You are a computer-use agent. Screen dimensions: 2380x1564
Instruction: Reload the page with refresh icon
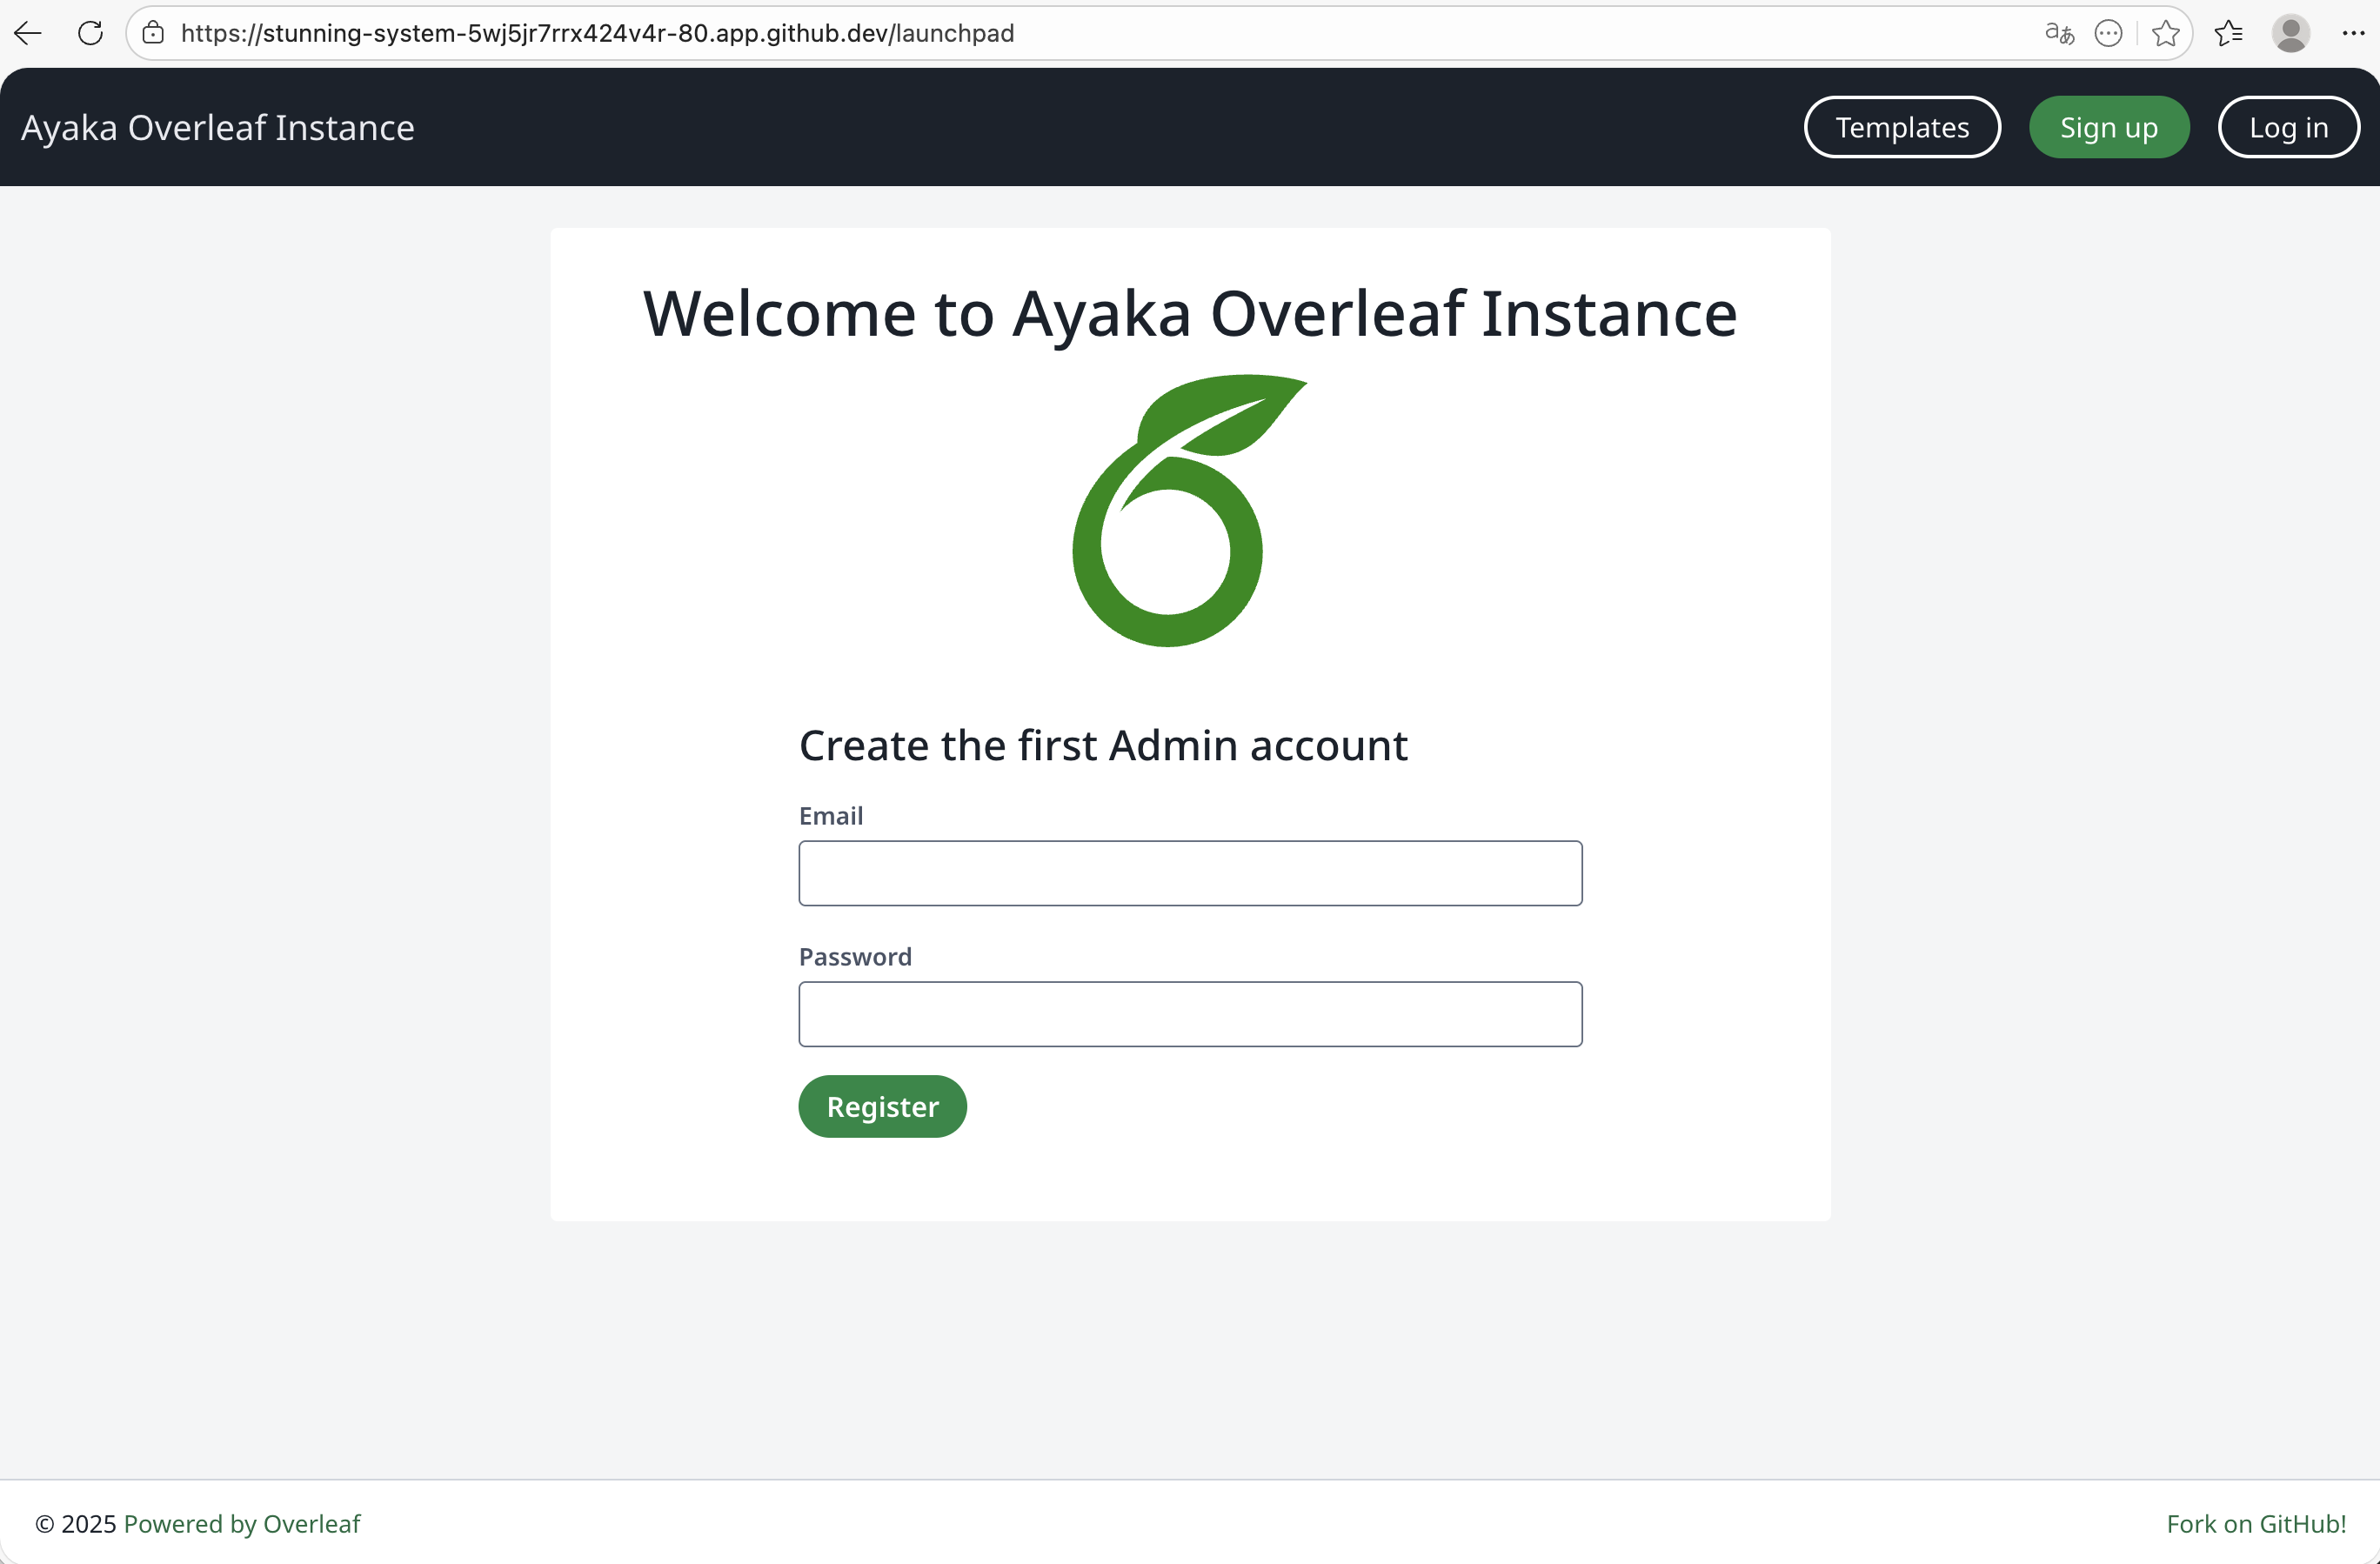[90, 33]
